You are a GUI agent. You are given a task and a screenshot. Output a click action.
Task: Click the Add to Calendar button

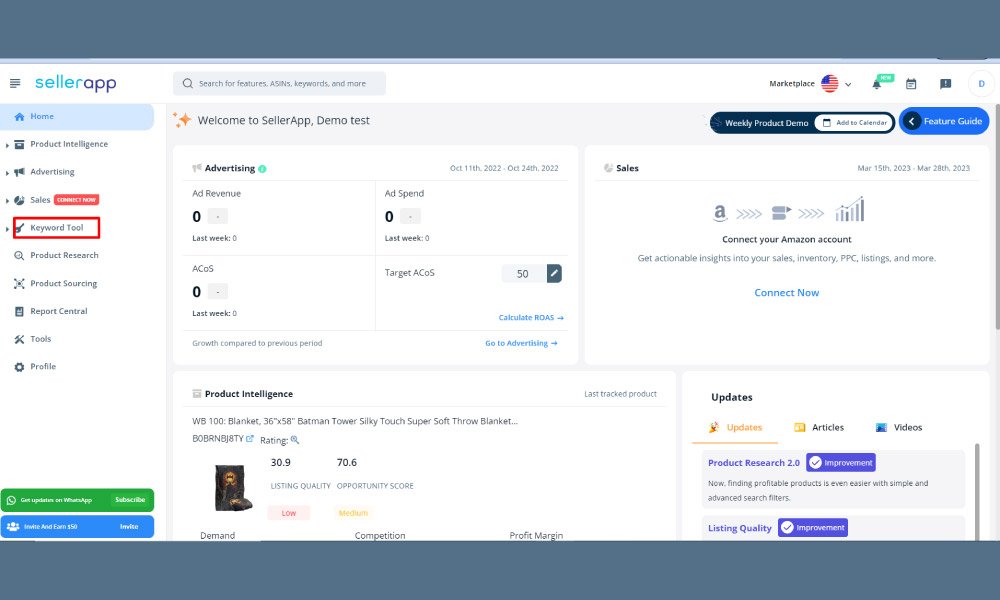tap(855, 122)
